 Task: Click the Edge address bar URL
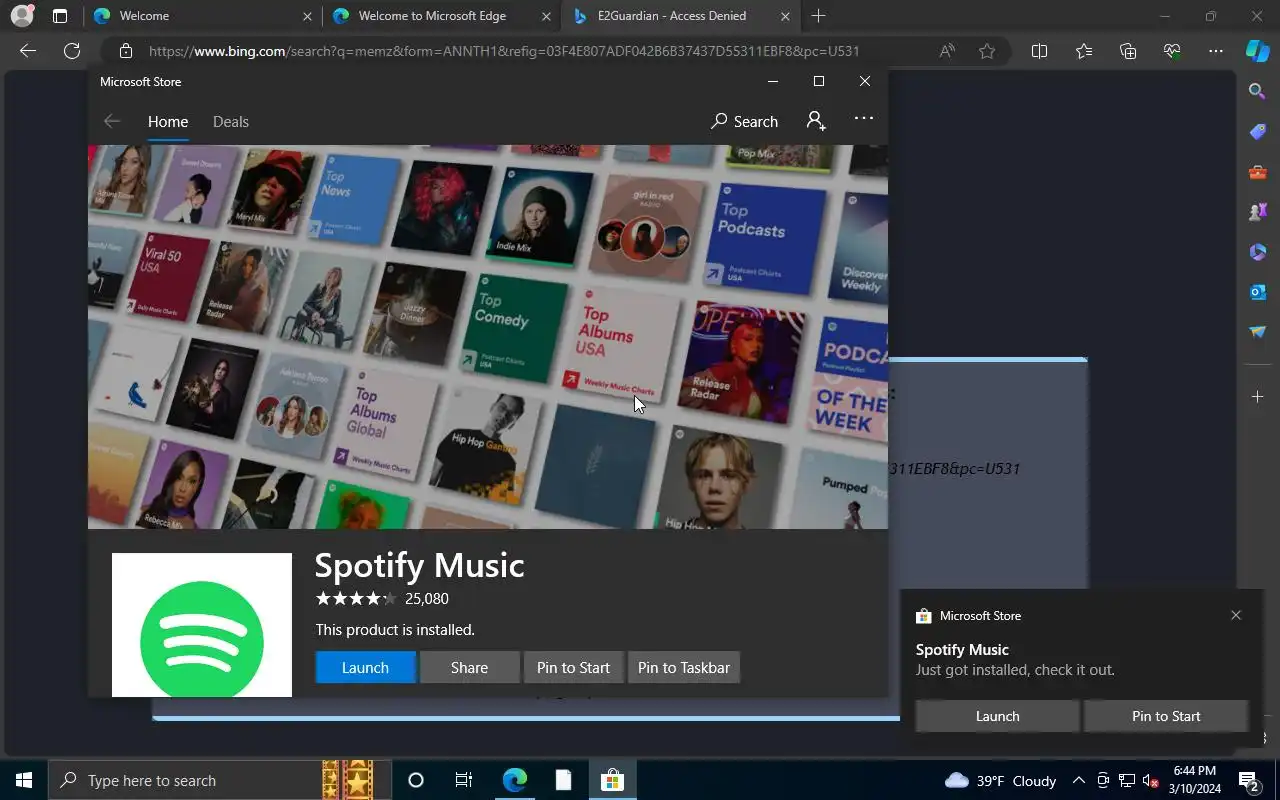tap(504, 51)
